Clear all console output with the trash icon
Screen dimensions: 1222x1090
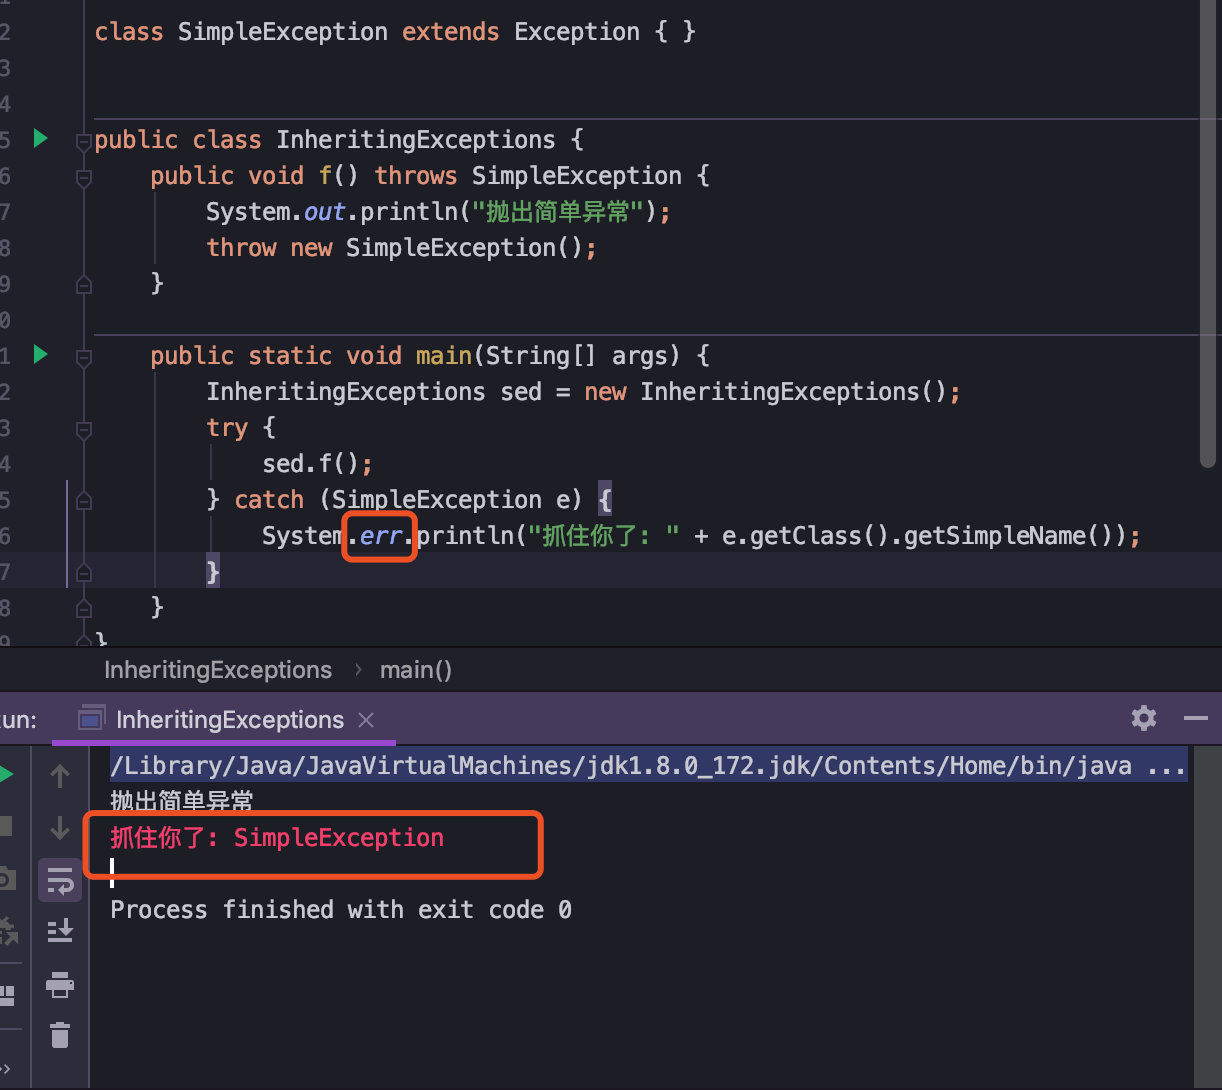pos(60,1035)
